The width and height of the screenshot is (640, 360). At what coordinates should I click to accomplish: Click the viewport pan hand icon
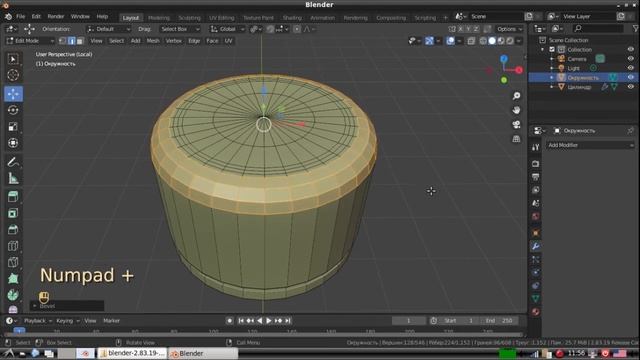[x=516, y=110]
